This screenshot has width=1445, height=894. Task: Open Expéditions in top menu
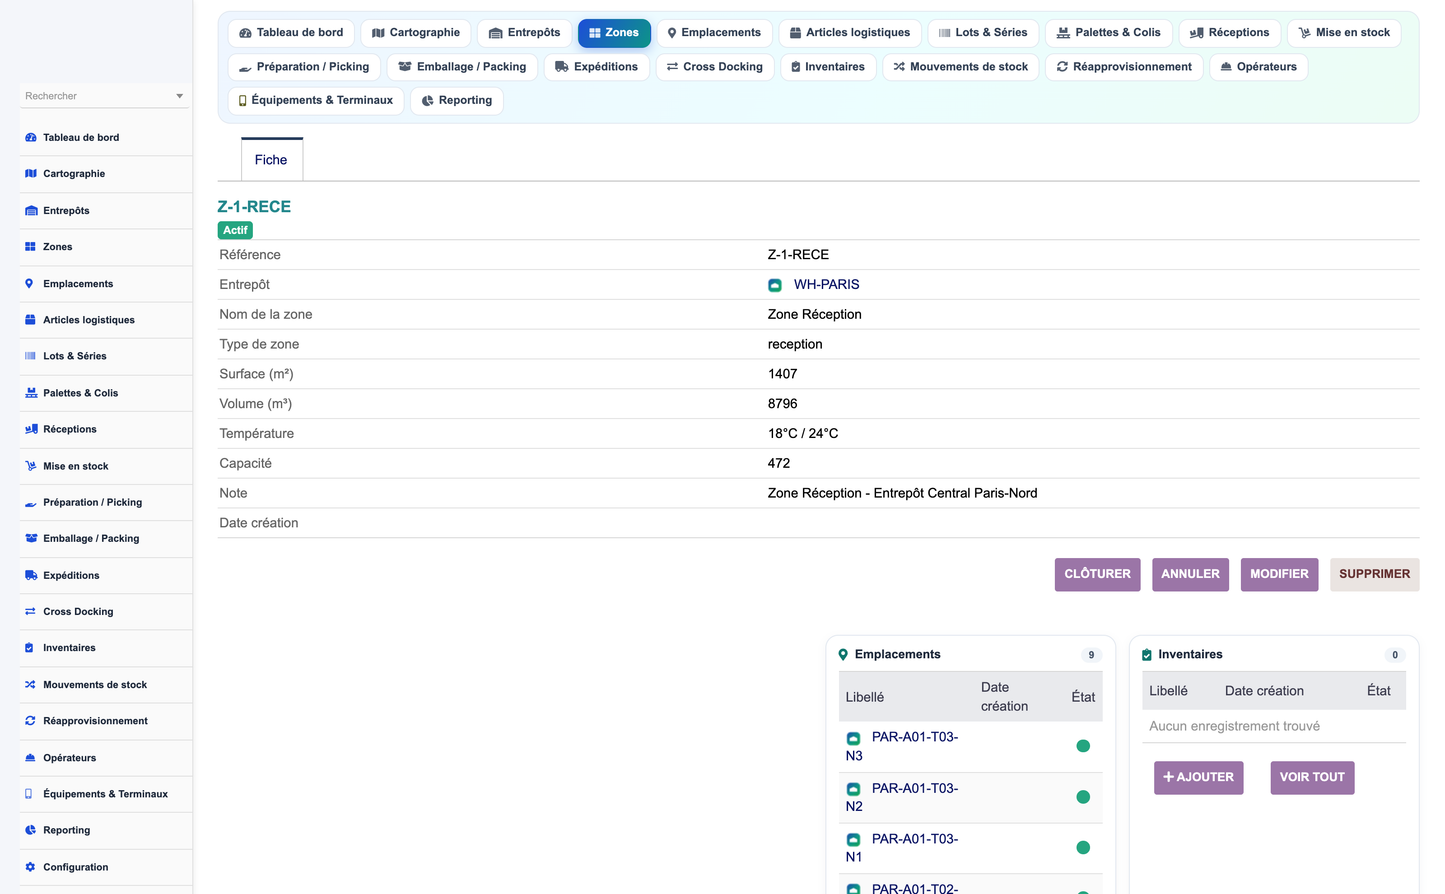tap(597, 67)
